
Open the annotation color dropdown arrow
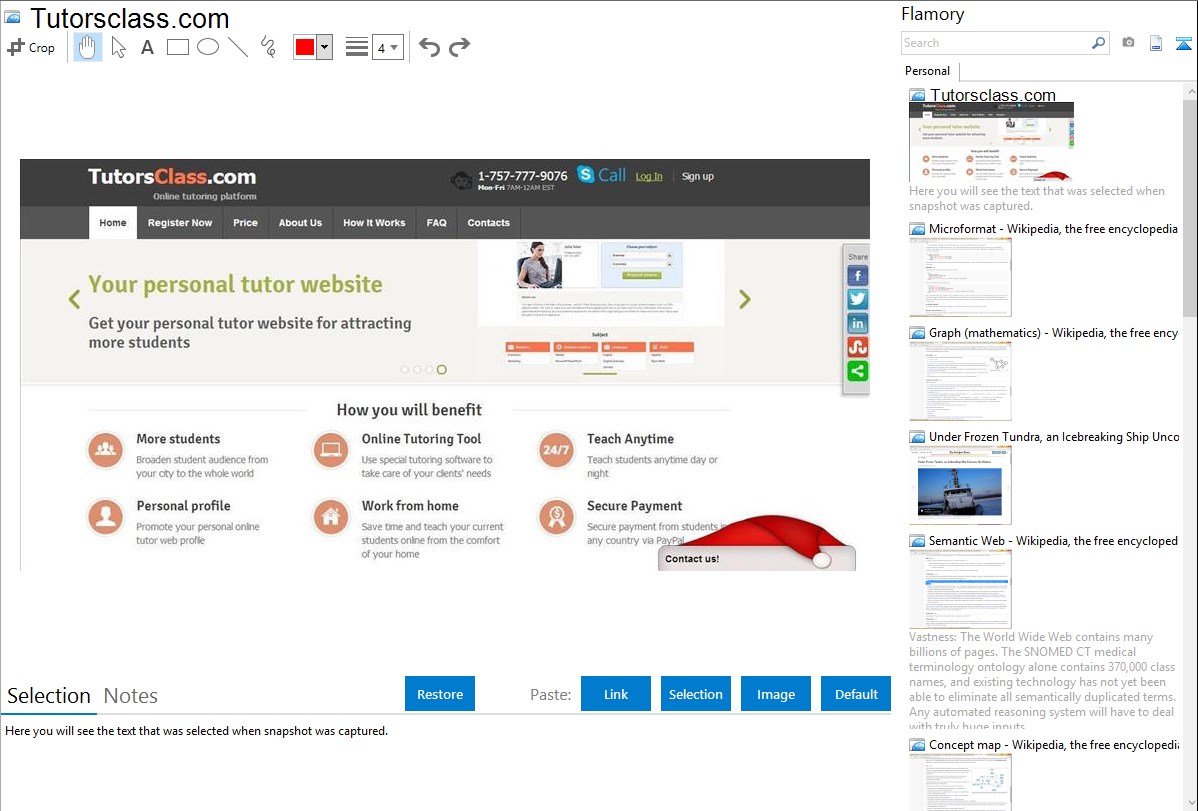click(x=325, y=47)
